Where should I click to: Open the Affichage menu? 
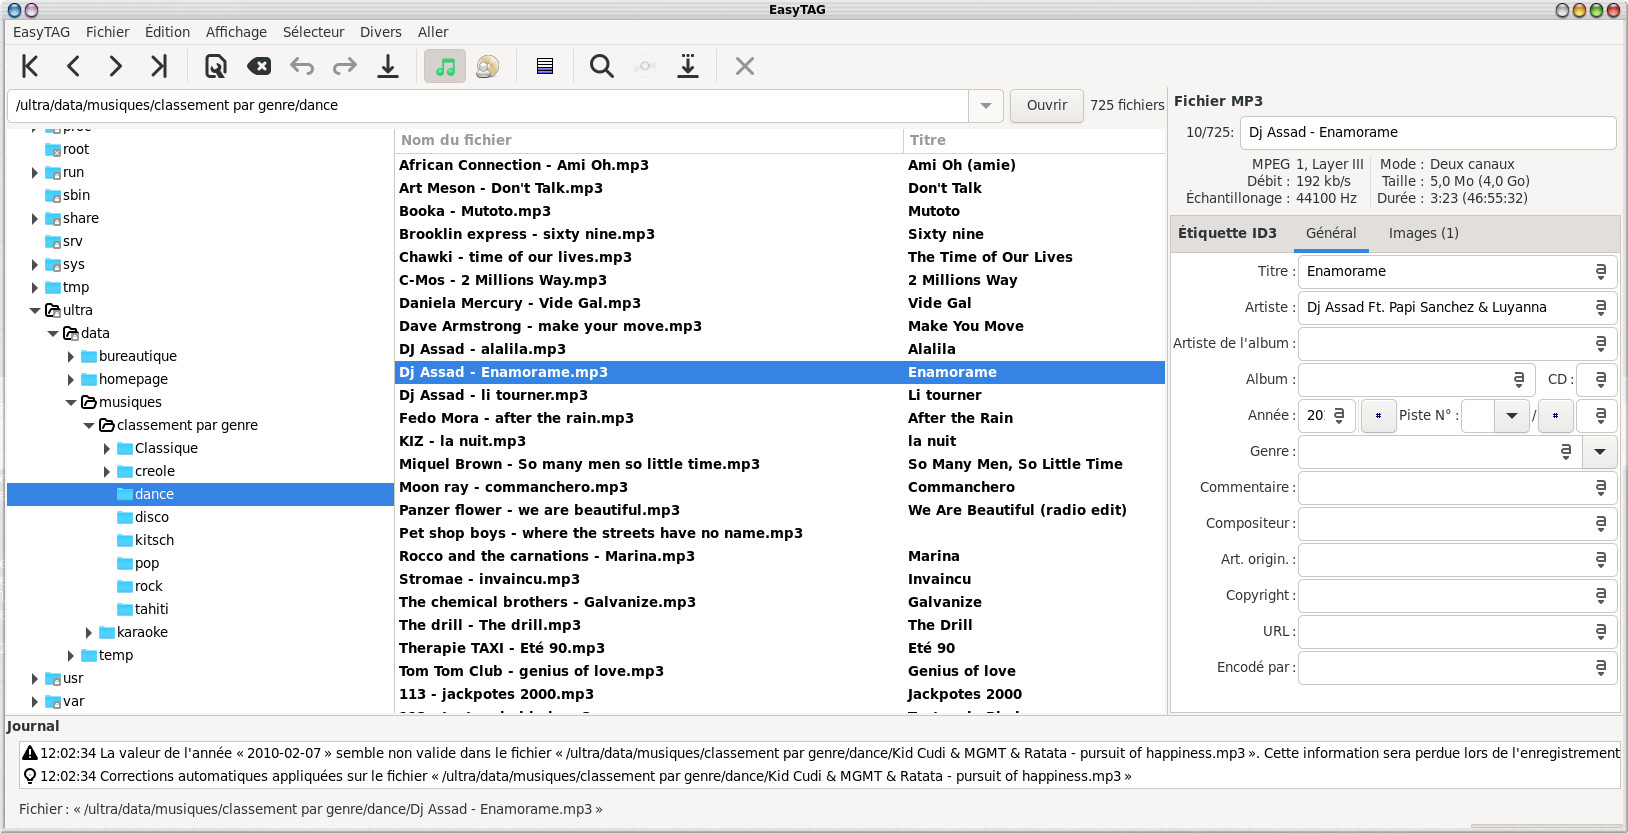[236, 32]
